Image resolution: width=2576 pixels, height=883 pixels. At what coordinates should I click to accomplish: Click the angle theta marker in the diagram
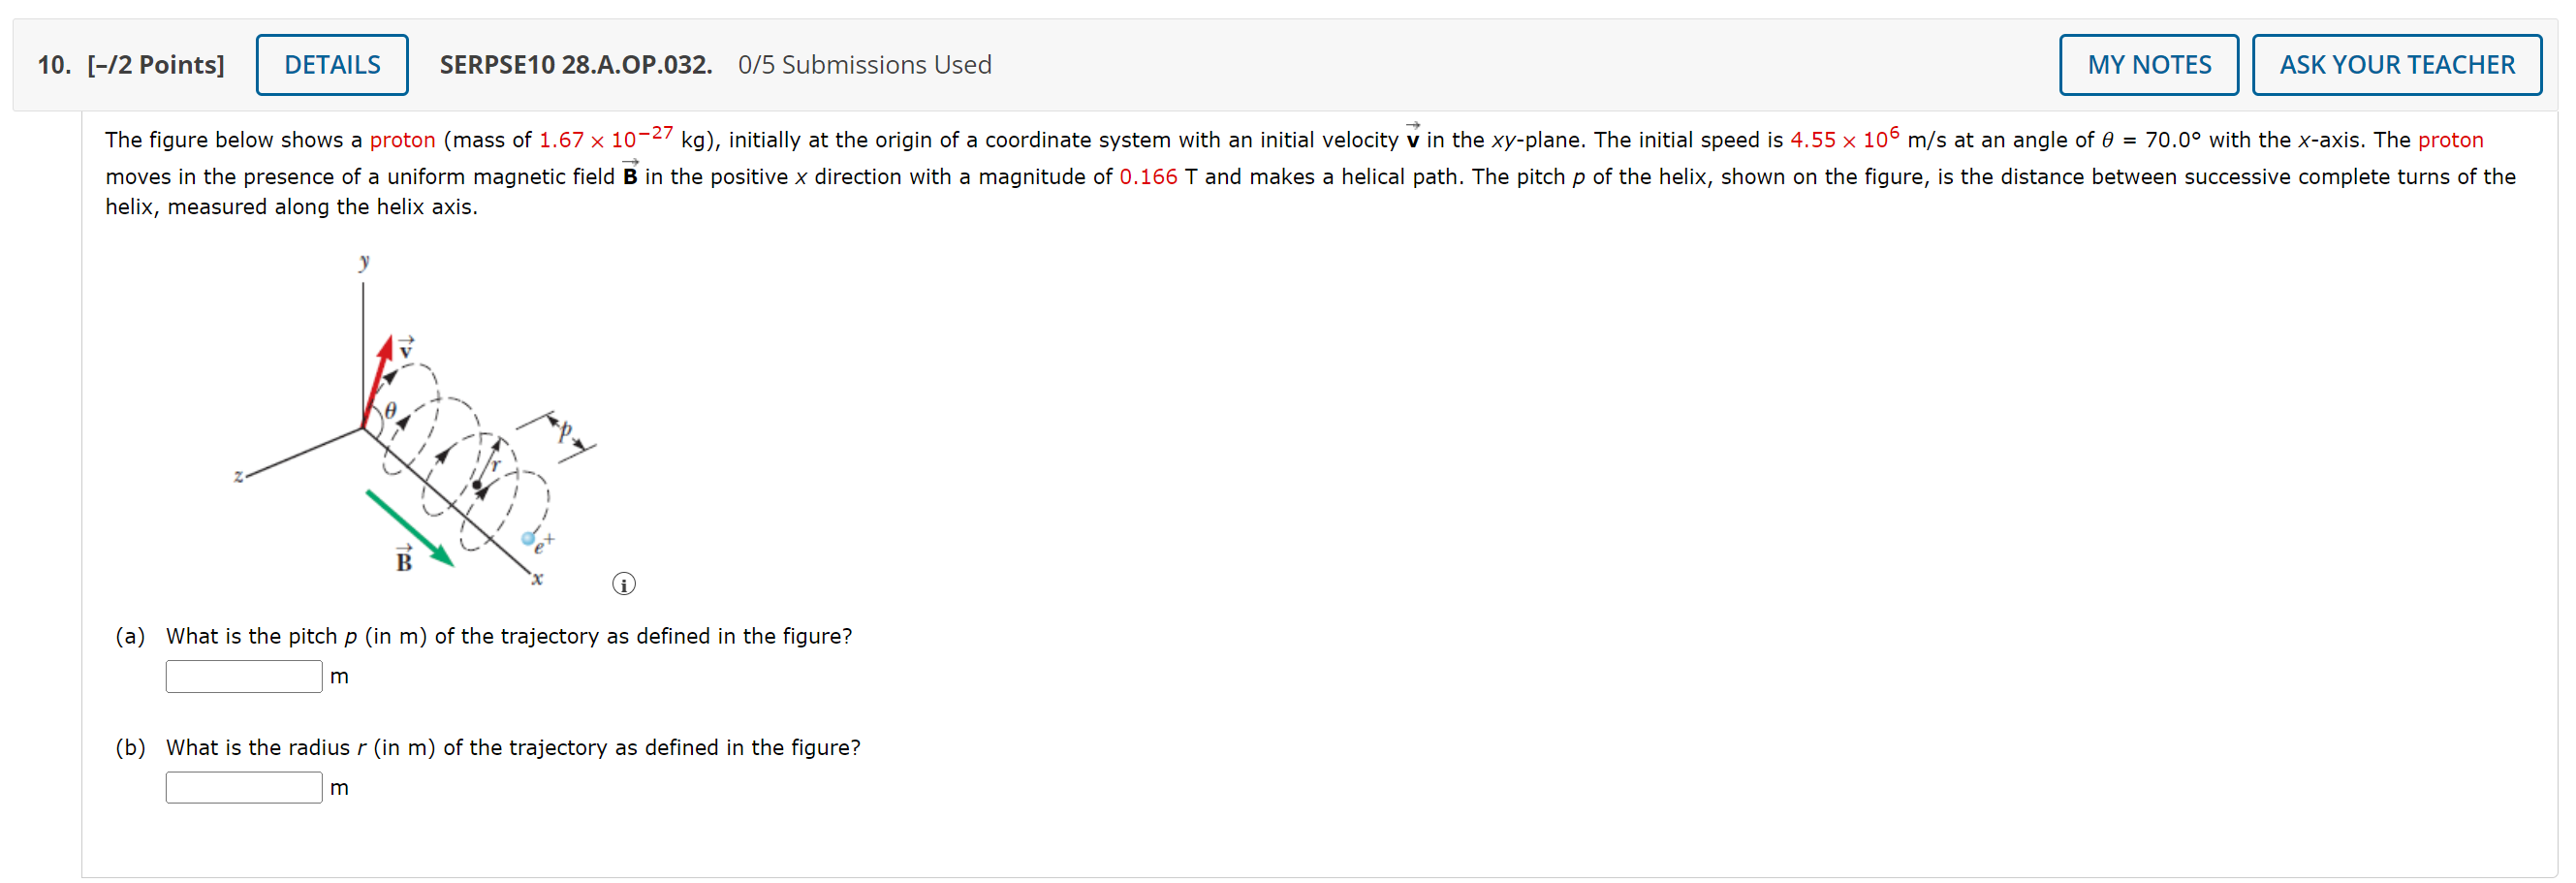click(390, 410)
